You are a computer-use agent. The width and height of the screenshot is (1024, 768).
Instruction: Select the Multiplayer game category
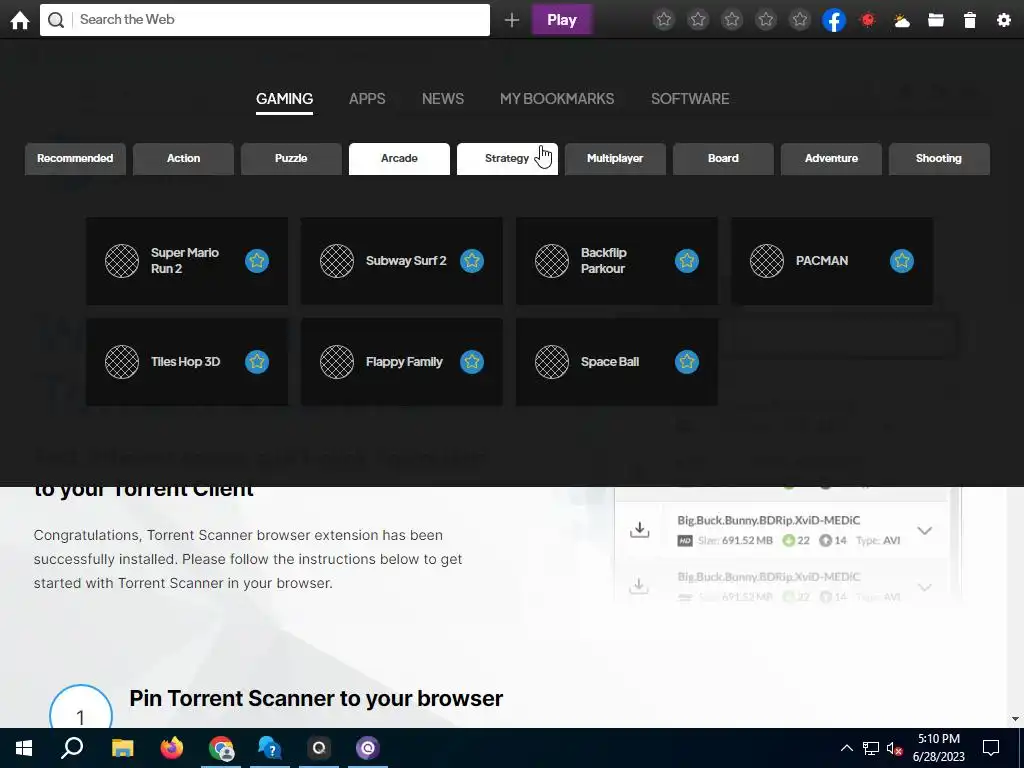coord(615,159)
